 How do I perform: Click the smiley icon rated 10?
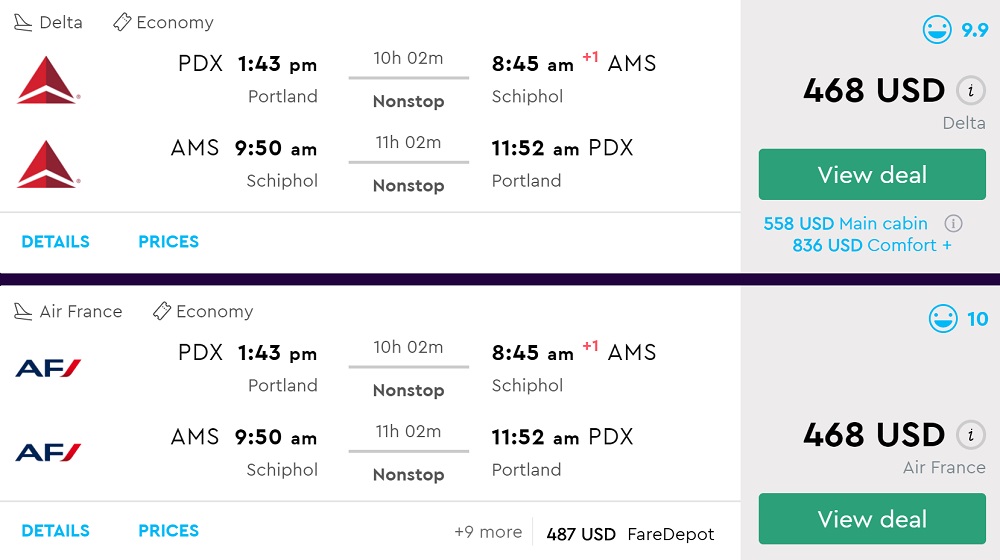click(942, 319)
